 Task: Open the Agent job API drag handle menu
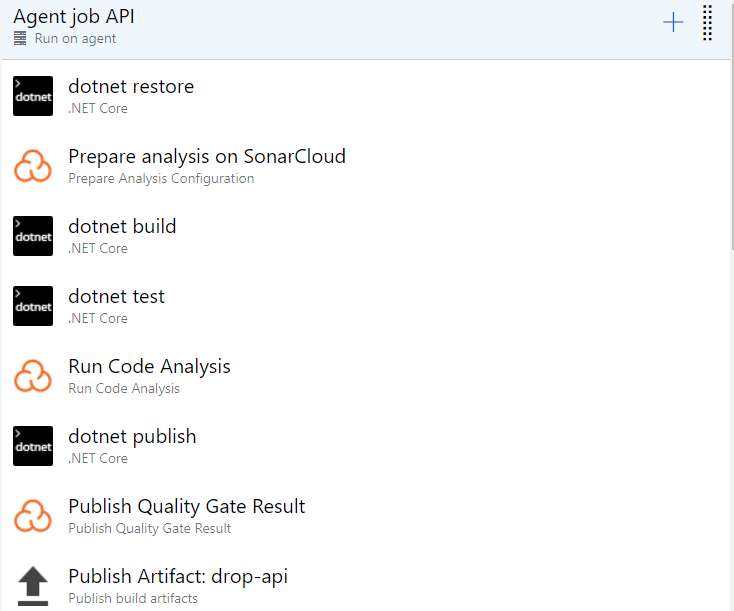(x=707, y=23)
